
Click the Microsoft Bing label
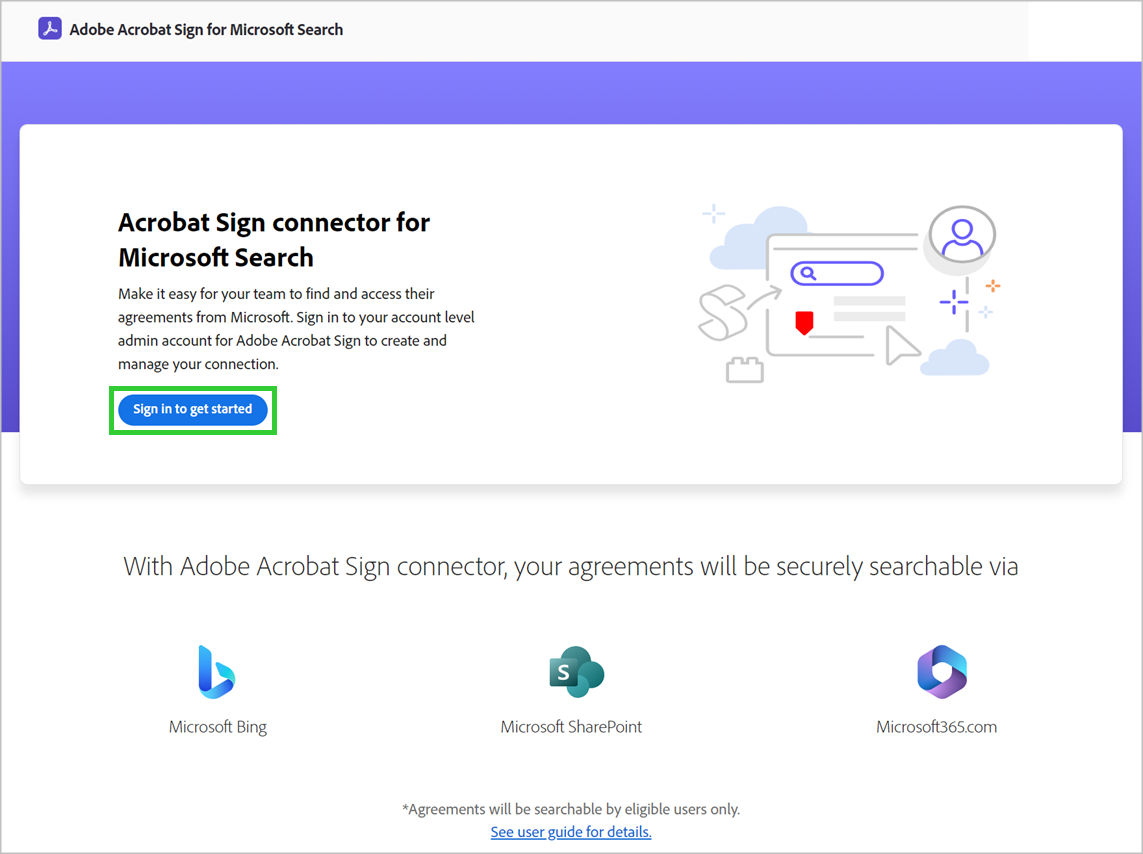218,726
